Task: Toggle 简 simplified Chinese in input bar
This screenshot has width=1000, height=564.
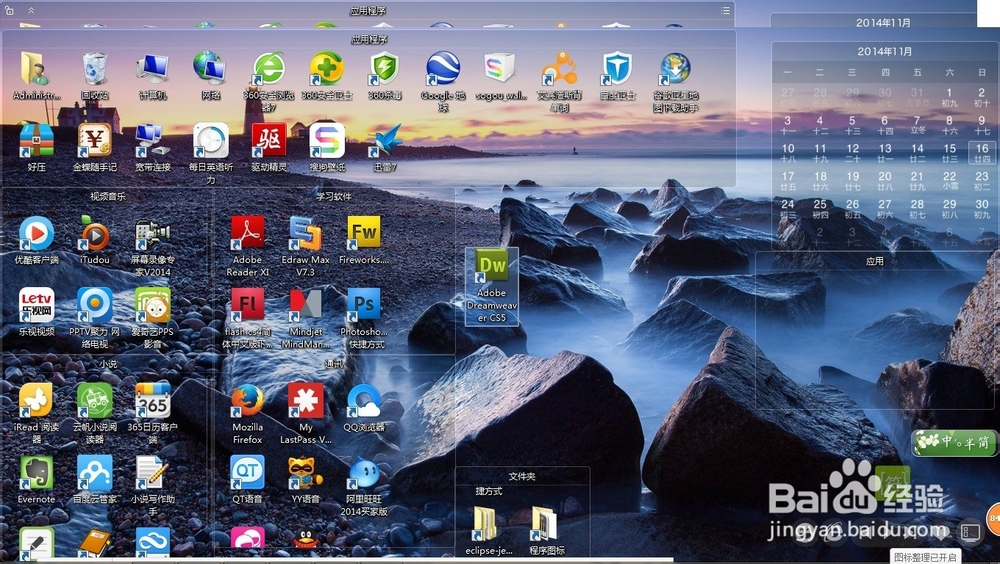Action: [x=983, y=442]
